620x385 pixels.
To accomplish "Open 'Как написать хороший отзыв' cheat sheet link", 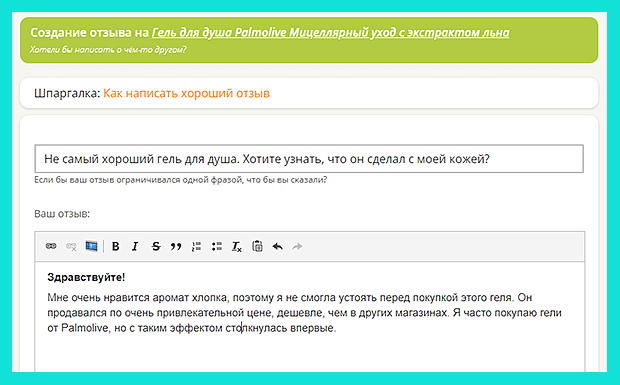I will pos(187,93).
